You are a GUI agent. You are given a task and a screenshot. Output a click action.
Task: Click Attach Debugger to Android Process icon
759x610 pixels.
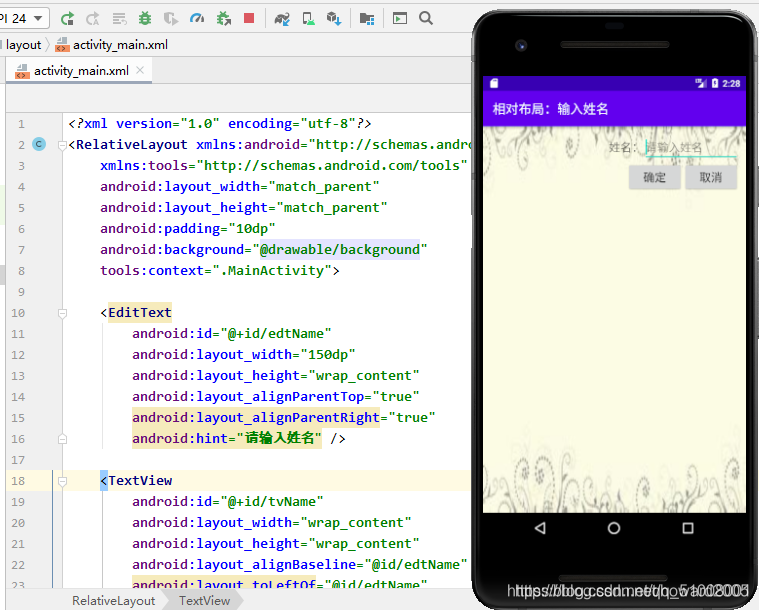(224, 19)
